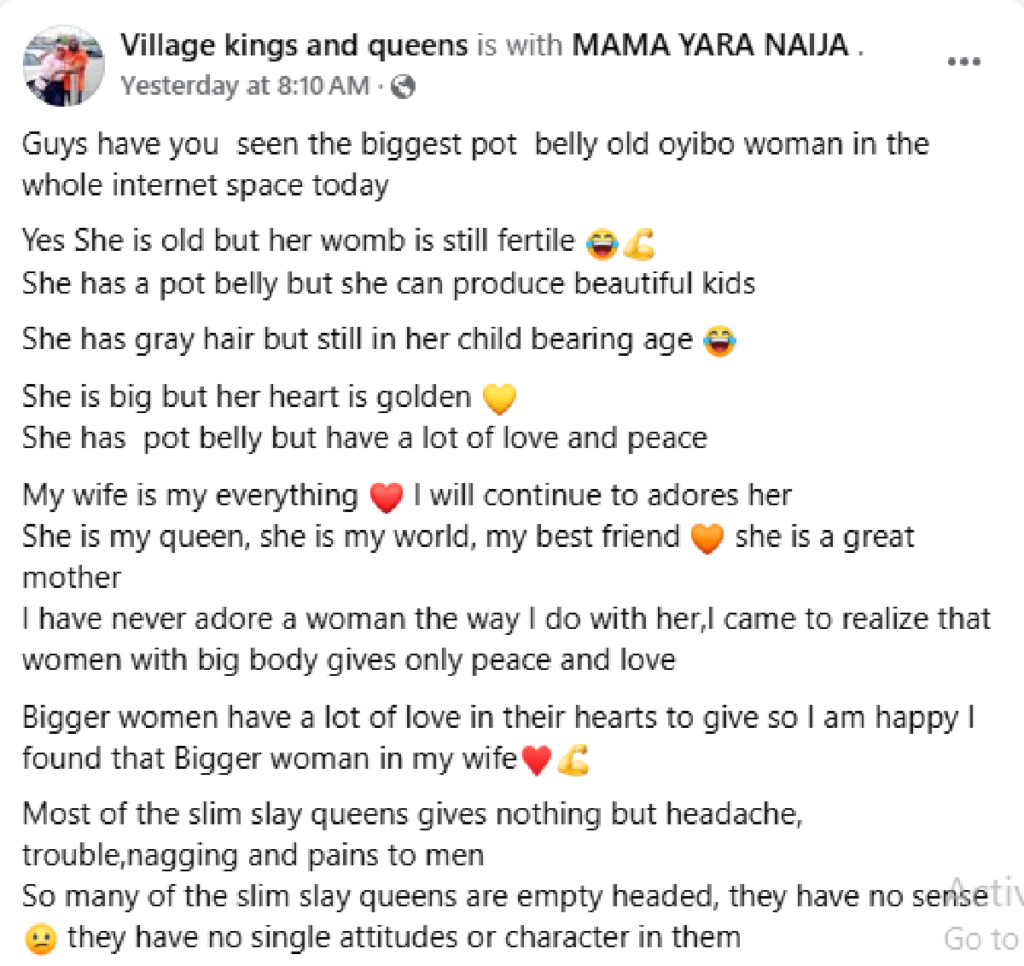Click the laughing emoji after 'child bearing age'
Image resolution: width=1024 pixels, height=966 pixels.
[x=720, y=342]
